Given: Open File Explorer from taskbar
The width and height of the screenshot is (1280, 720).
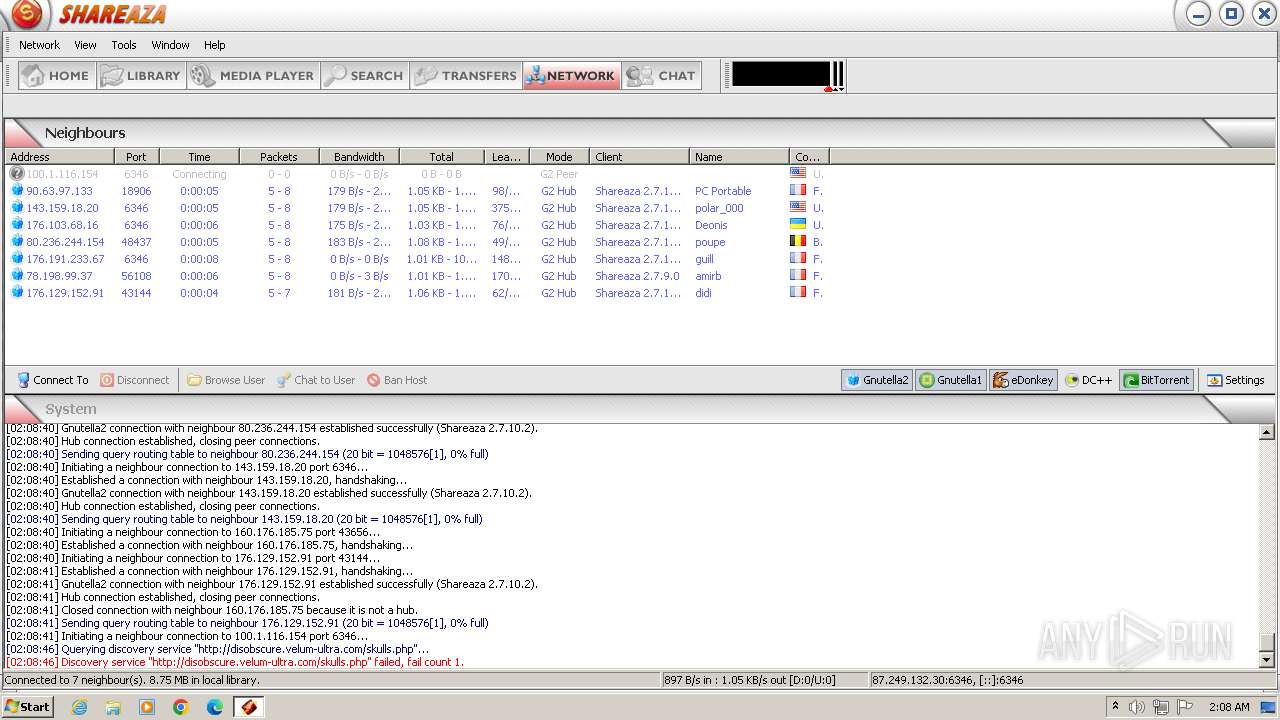Looking at the screenshot, I should 113,707.
